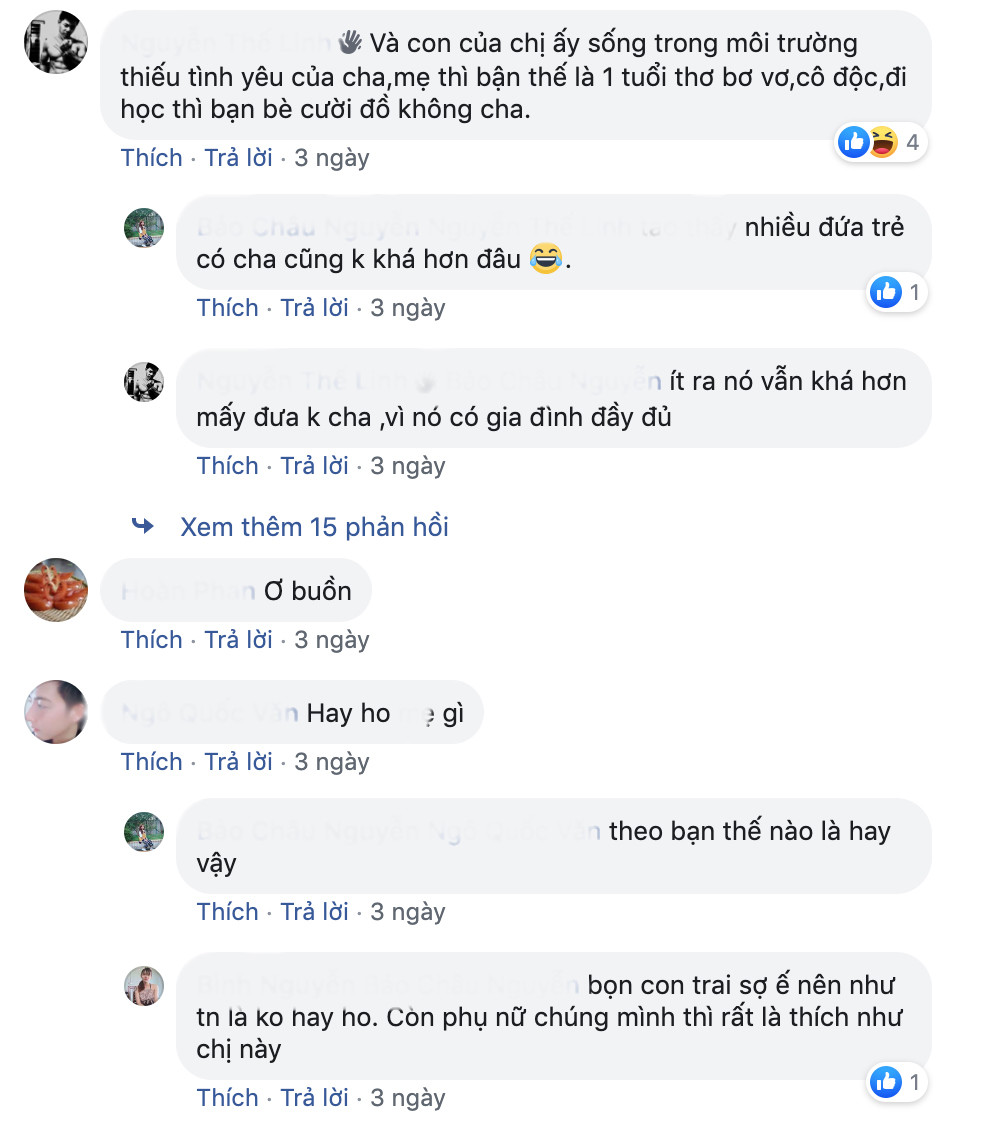Open Xem thêm 15 phản hồi replies
The width and height of the screenshot is (1000, 1142).
(313, 527)
